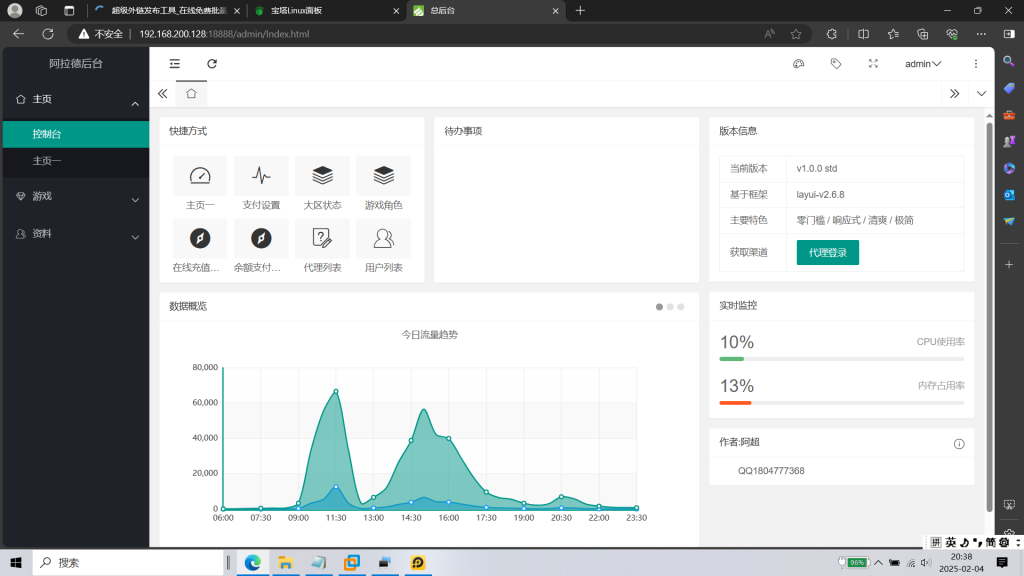Enter fullscreen via the expand icon
The width and height of the screenshot is (1024, 576).
click(x=873, y=63)
